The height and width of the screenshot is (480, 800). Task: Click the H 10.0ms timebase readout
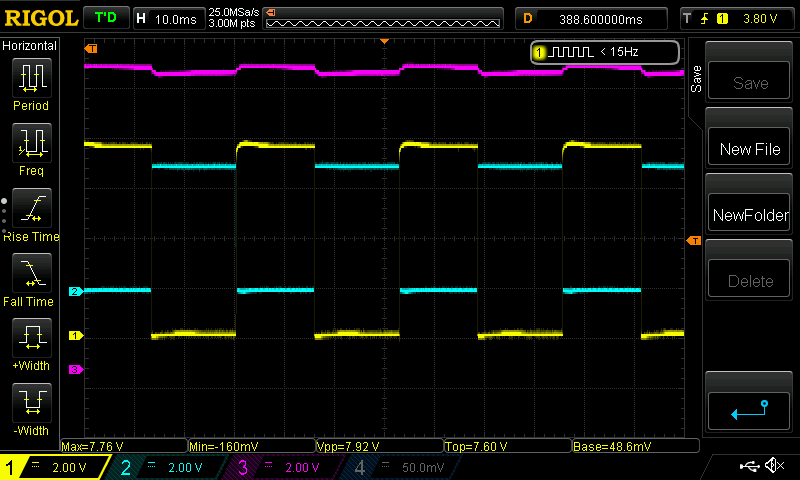click(168, 19)
